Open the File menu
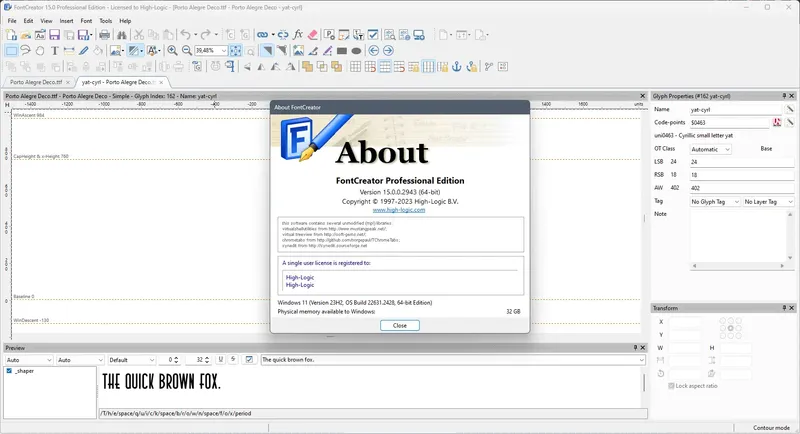Image resolution: width=800 pixels, height=434 pixels. point(12,21)
